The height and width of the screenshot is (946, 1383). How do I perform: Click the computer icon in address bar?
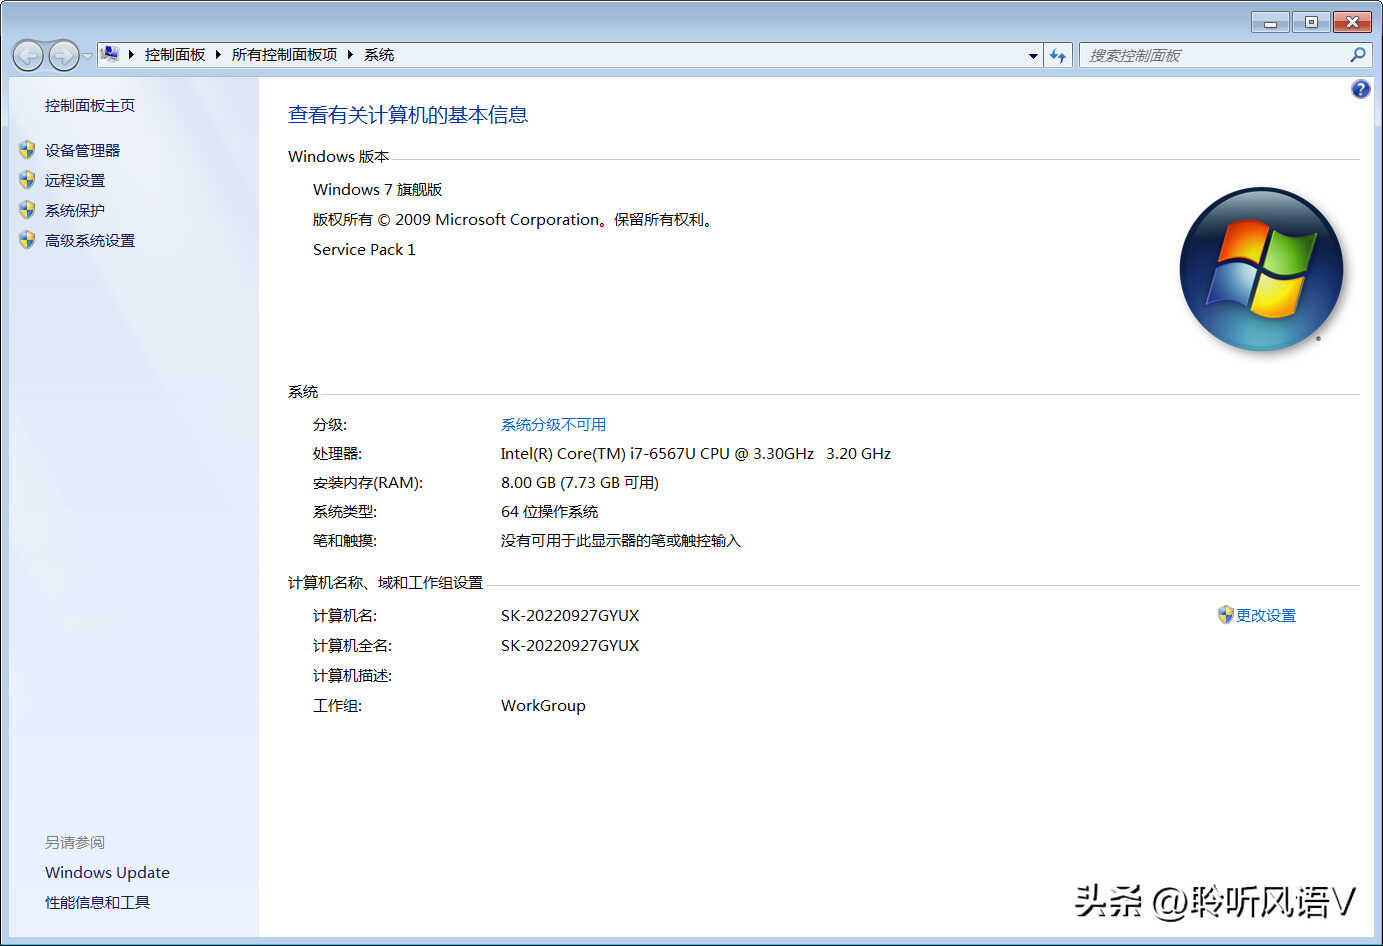110,54
